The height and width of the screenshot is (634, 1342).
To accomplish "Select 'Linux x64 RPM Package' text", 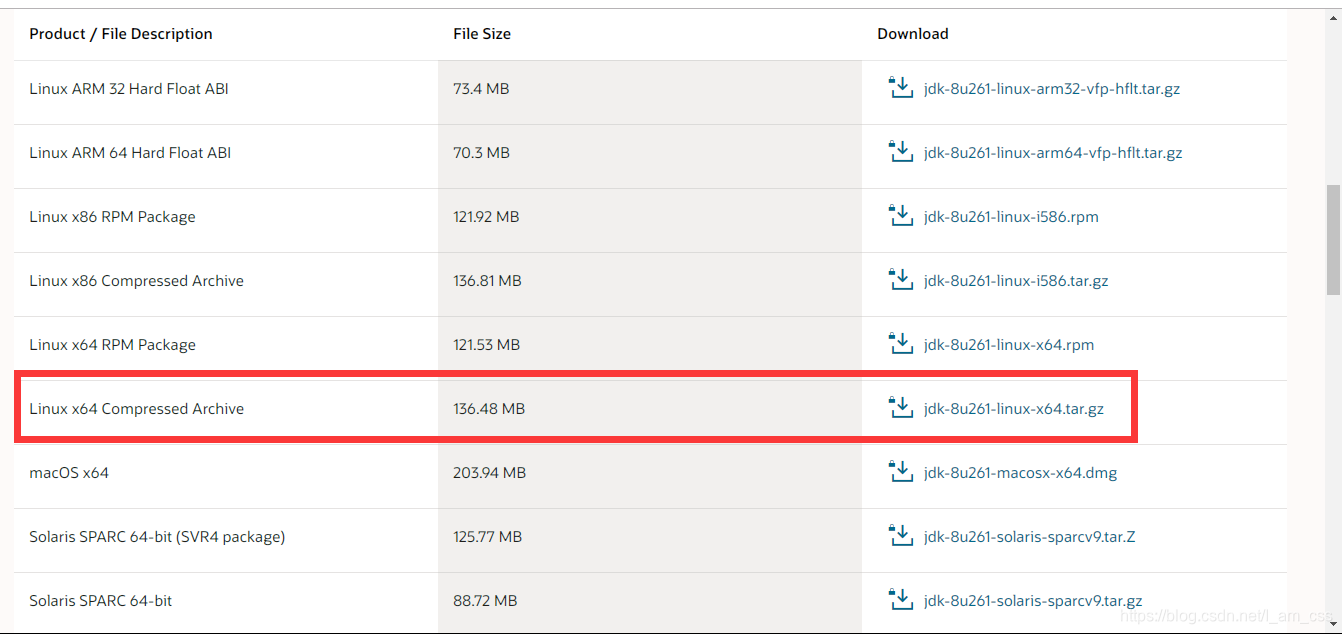I will 112,345.
